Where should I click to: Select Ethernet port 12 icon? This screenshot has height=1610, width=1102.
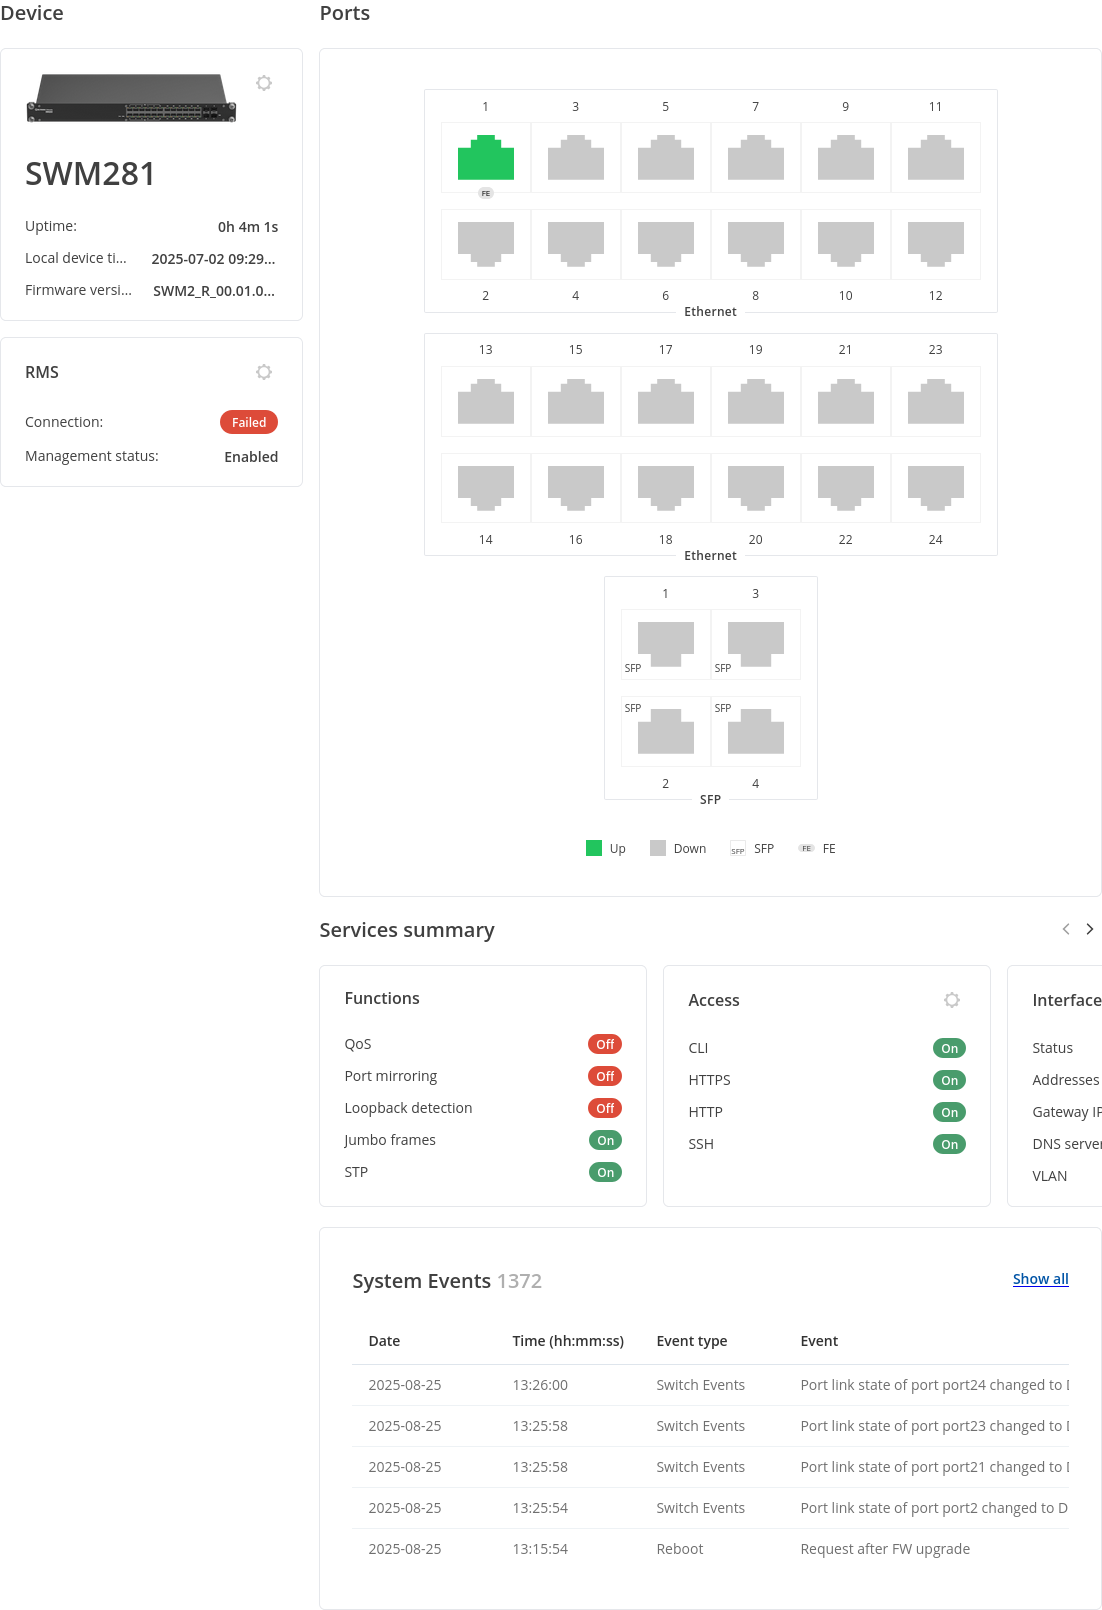click(935, 244)
